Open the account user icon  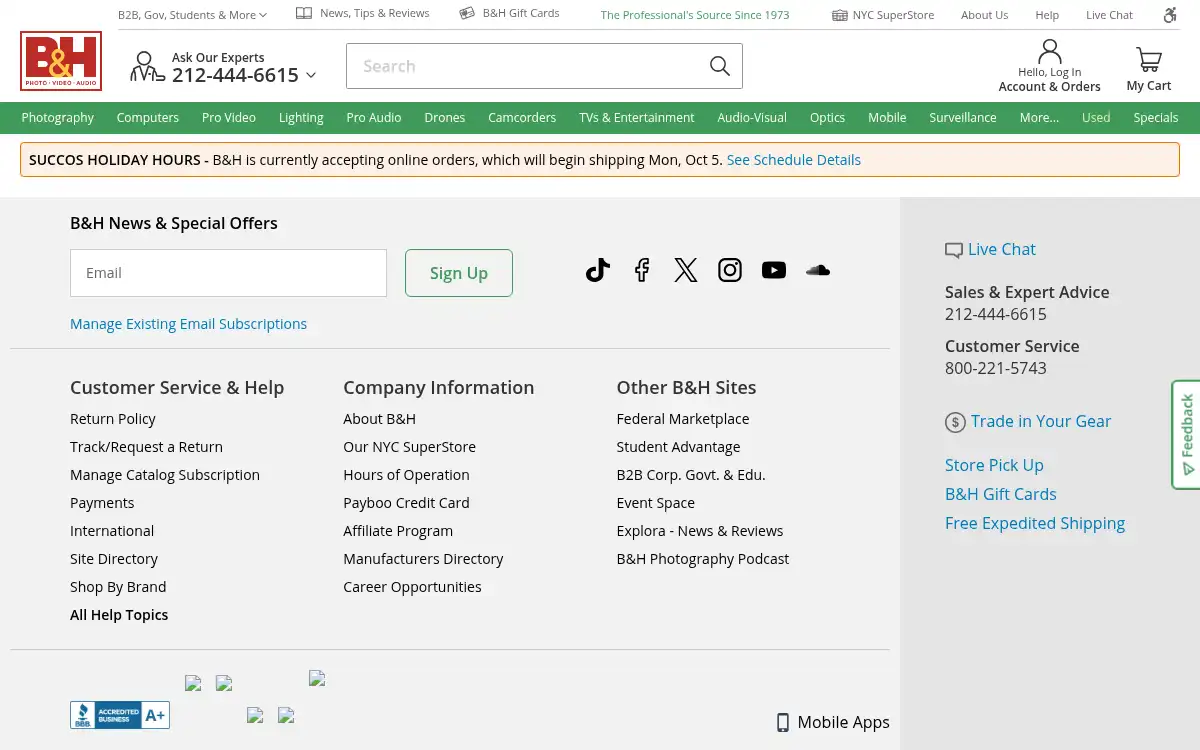1050,51
